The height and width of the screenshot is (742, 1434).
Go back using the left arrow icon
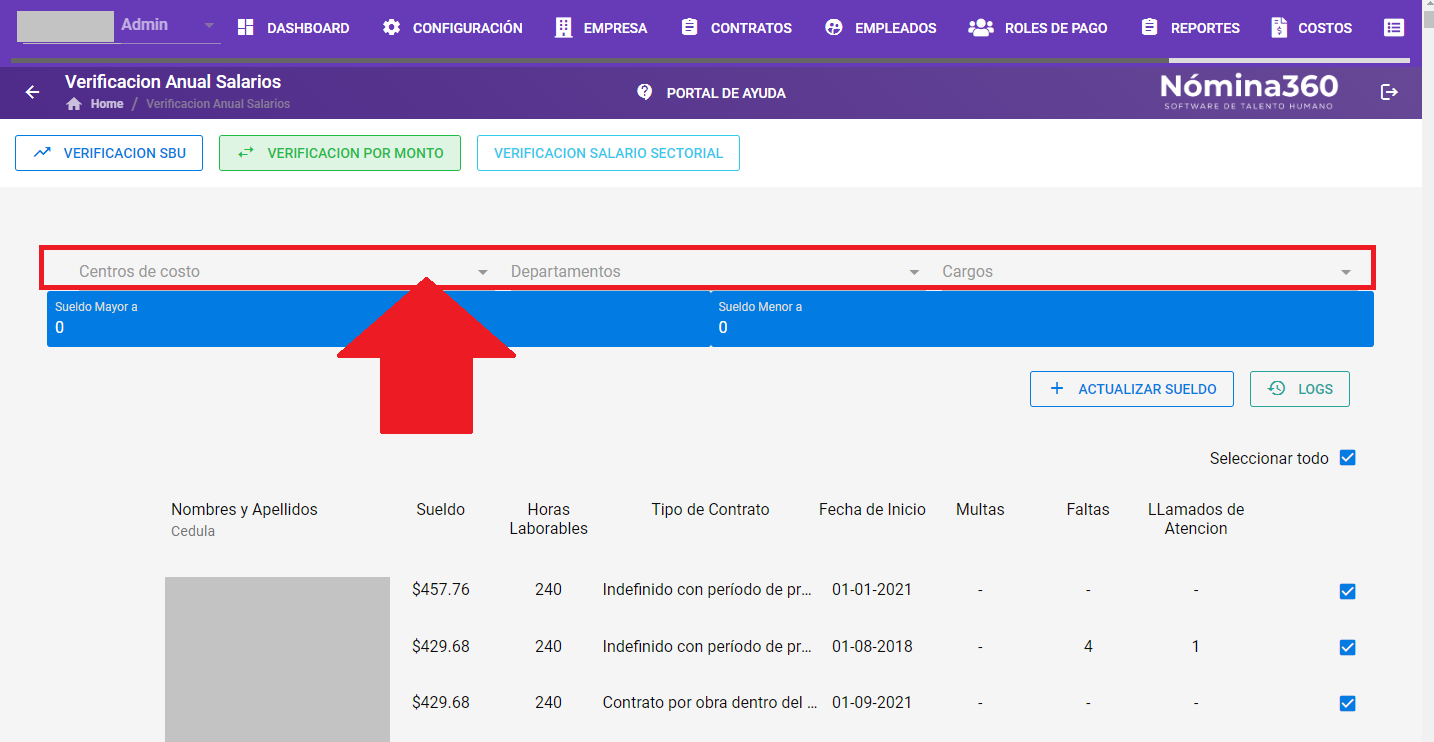[33, 92]
